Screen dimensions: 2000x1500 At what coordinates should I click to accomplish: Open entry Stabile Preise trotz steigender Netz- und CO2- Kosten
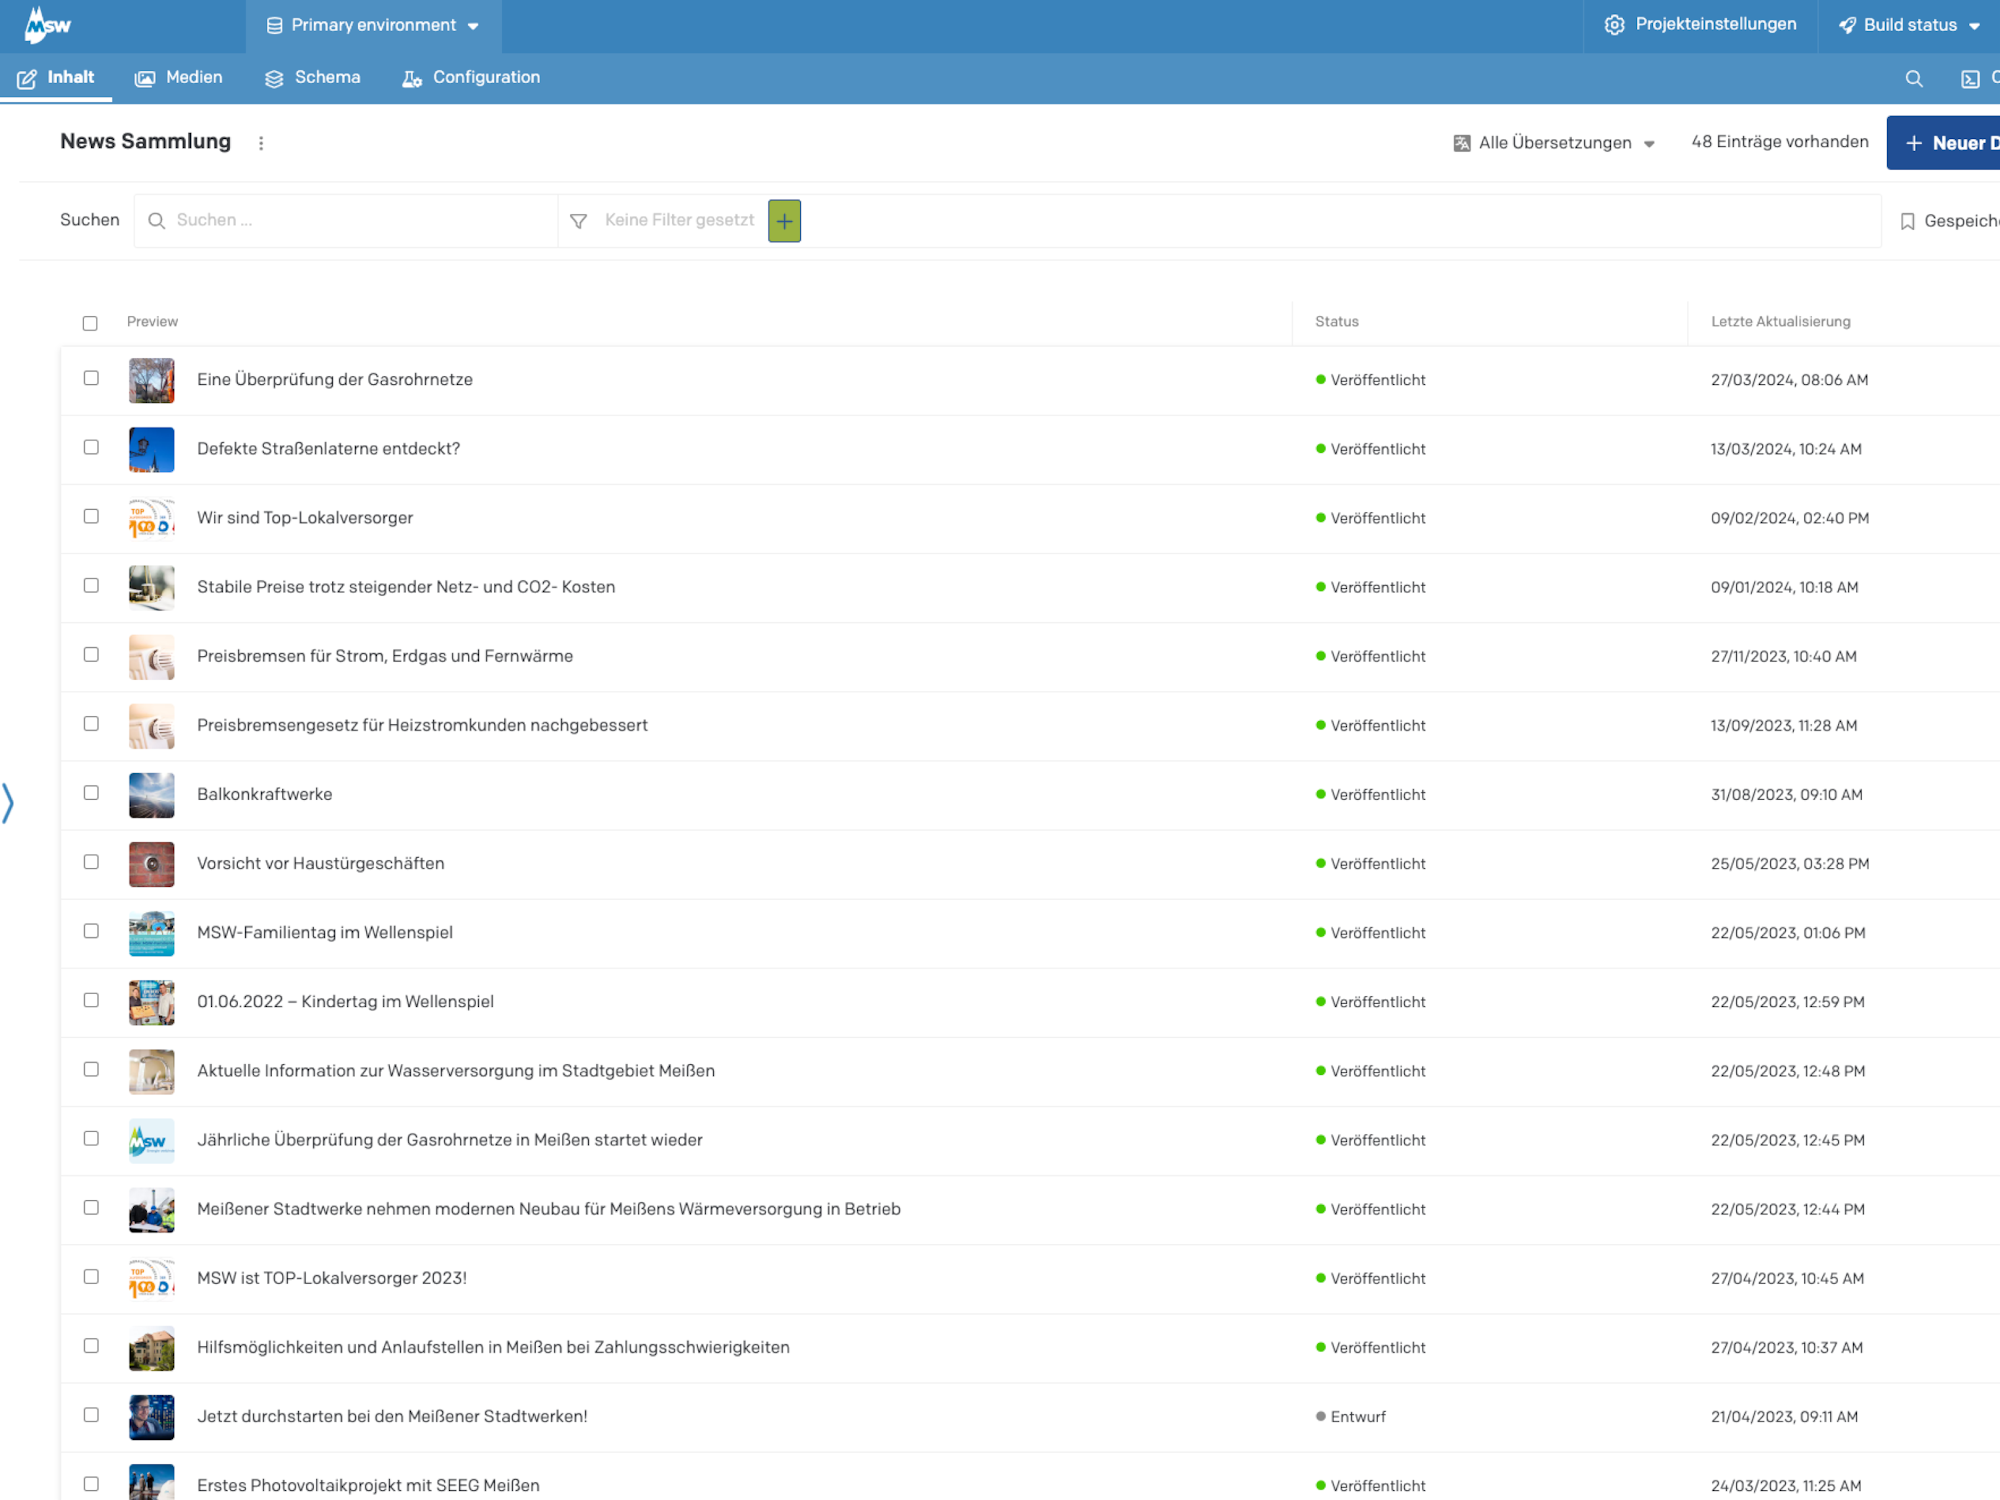[x=406, y=587]
